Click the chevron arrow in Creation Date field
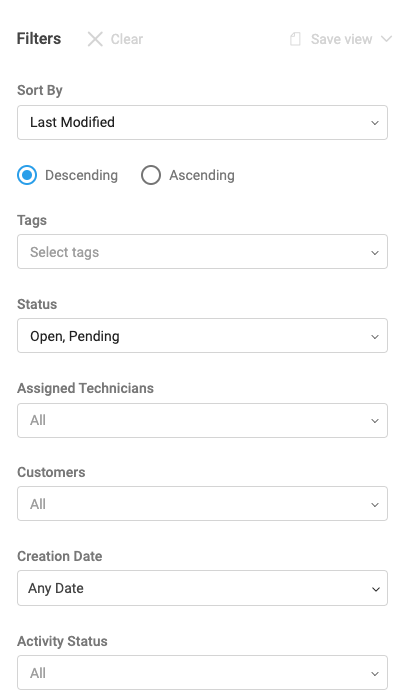This screenshot has height=694, width=411. tap(376, 589)
